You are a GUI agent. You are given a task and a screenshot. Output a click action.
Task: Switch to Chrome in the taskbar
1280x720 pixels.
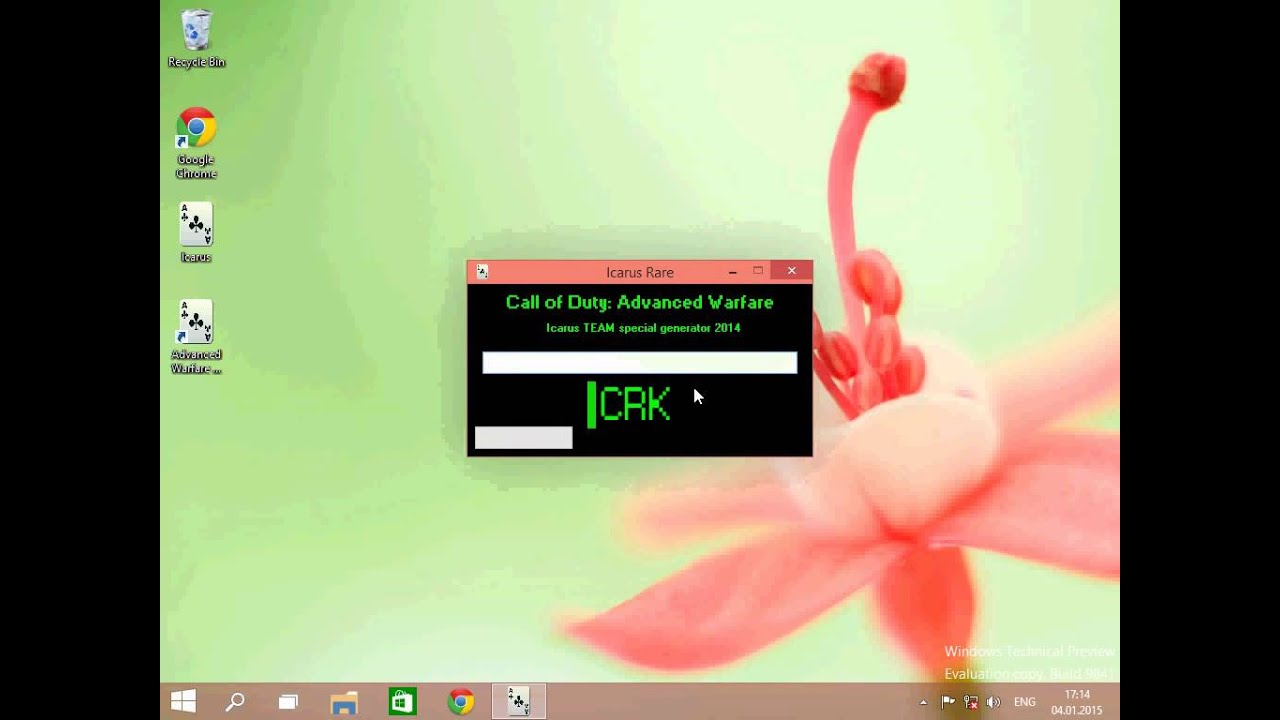click(x=461, y=702)
